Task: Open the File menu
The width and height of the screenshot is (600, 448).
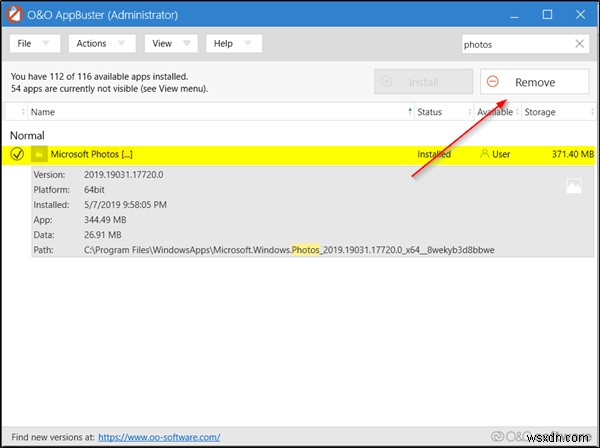Action: click(x=35, y=44)
